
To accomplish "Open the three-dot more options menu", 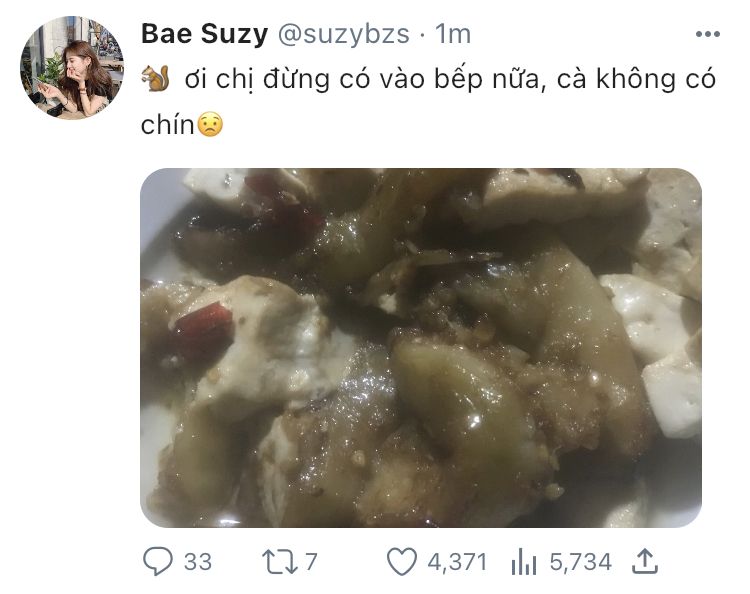I will (x=707, y=34).
